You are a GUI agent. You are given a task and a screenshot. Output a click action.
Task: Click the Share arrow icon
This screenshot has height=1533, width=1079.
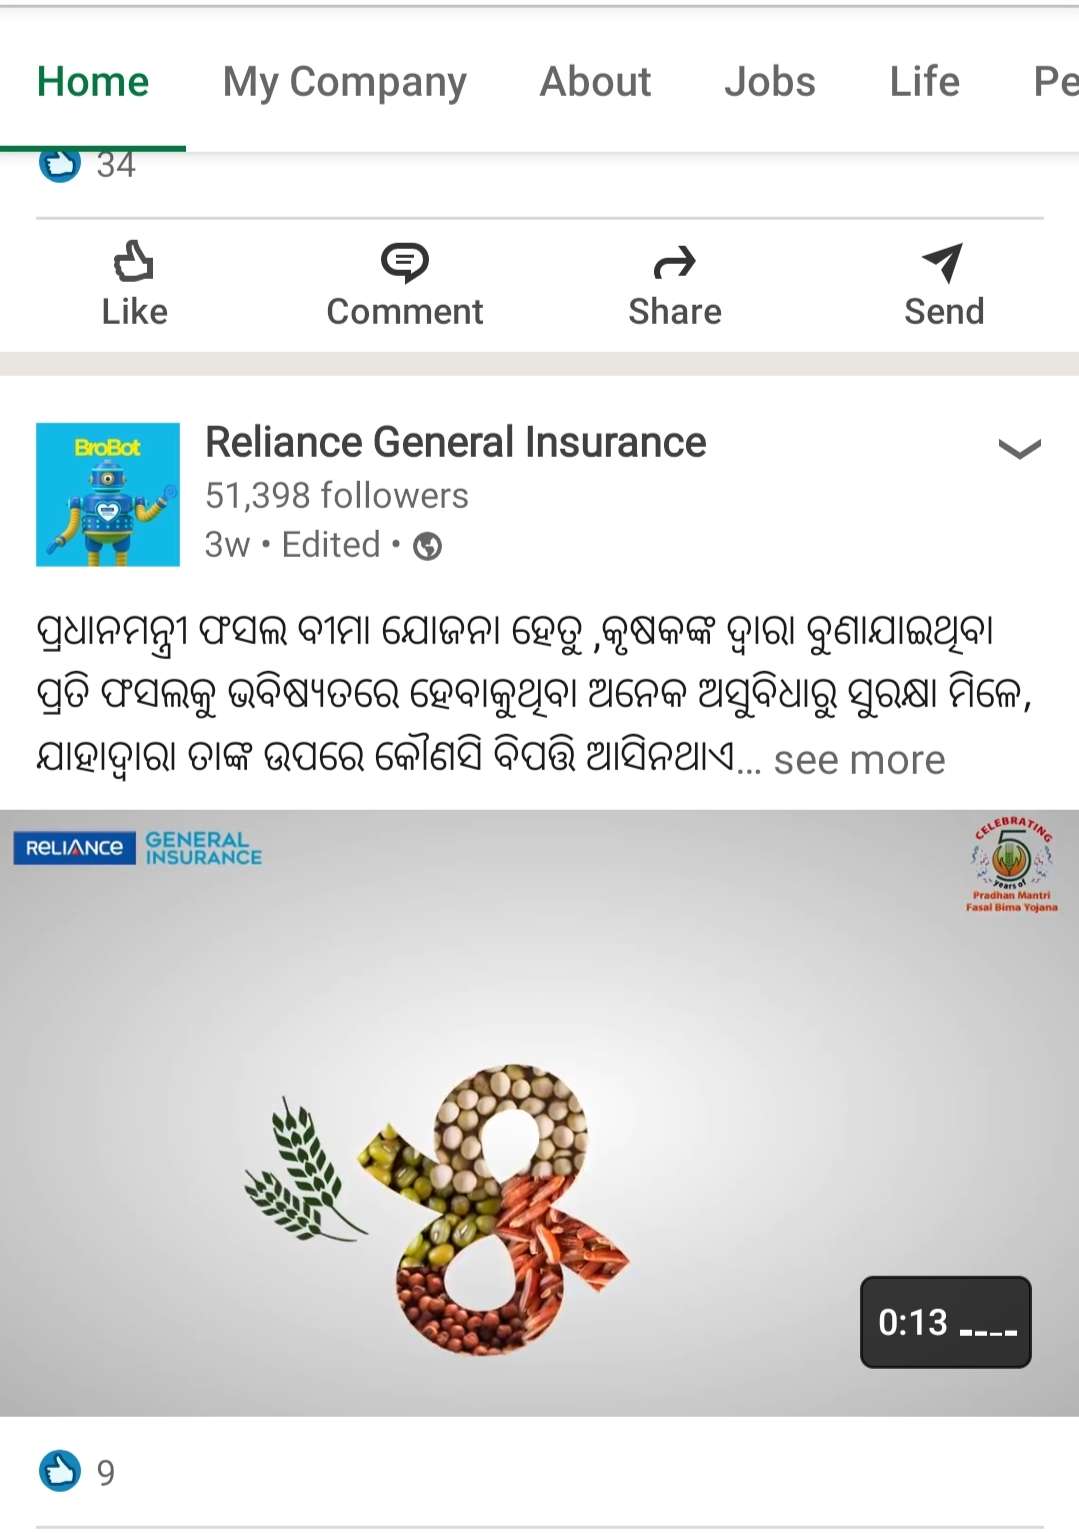pos(674,263)
